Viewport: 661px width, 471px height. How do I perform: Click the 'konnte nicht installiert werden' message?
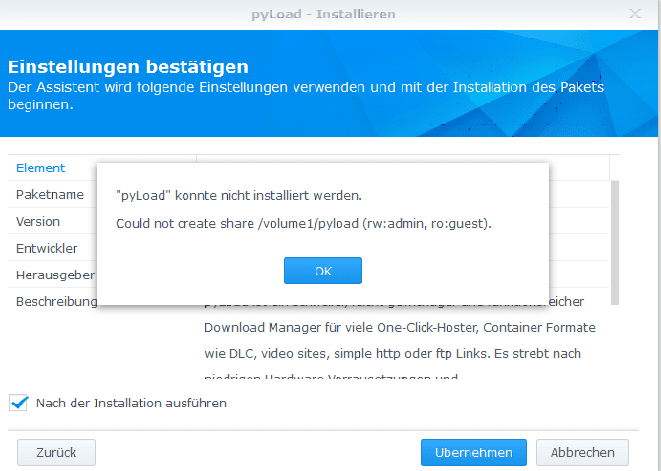coord(239,196)
